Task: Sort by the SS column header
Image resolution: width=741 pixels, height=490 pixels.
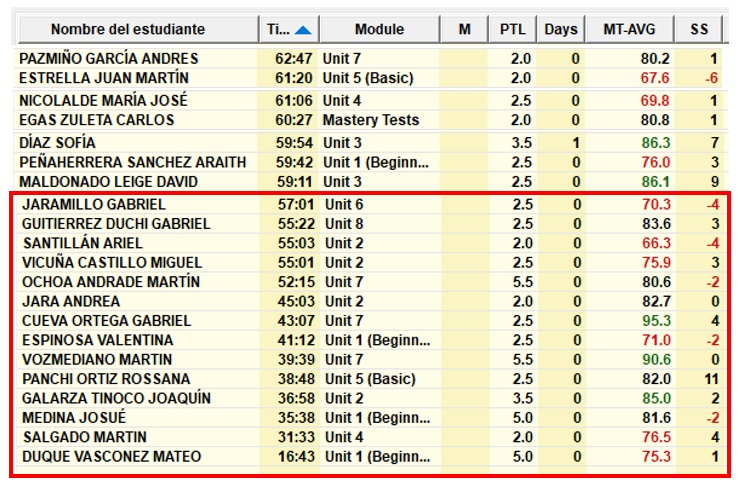Action: tap(698, 29)
